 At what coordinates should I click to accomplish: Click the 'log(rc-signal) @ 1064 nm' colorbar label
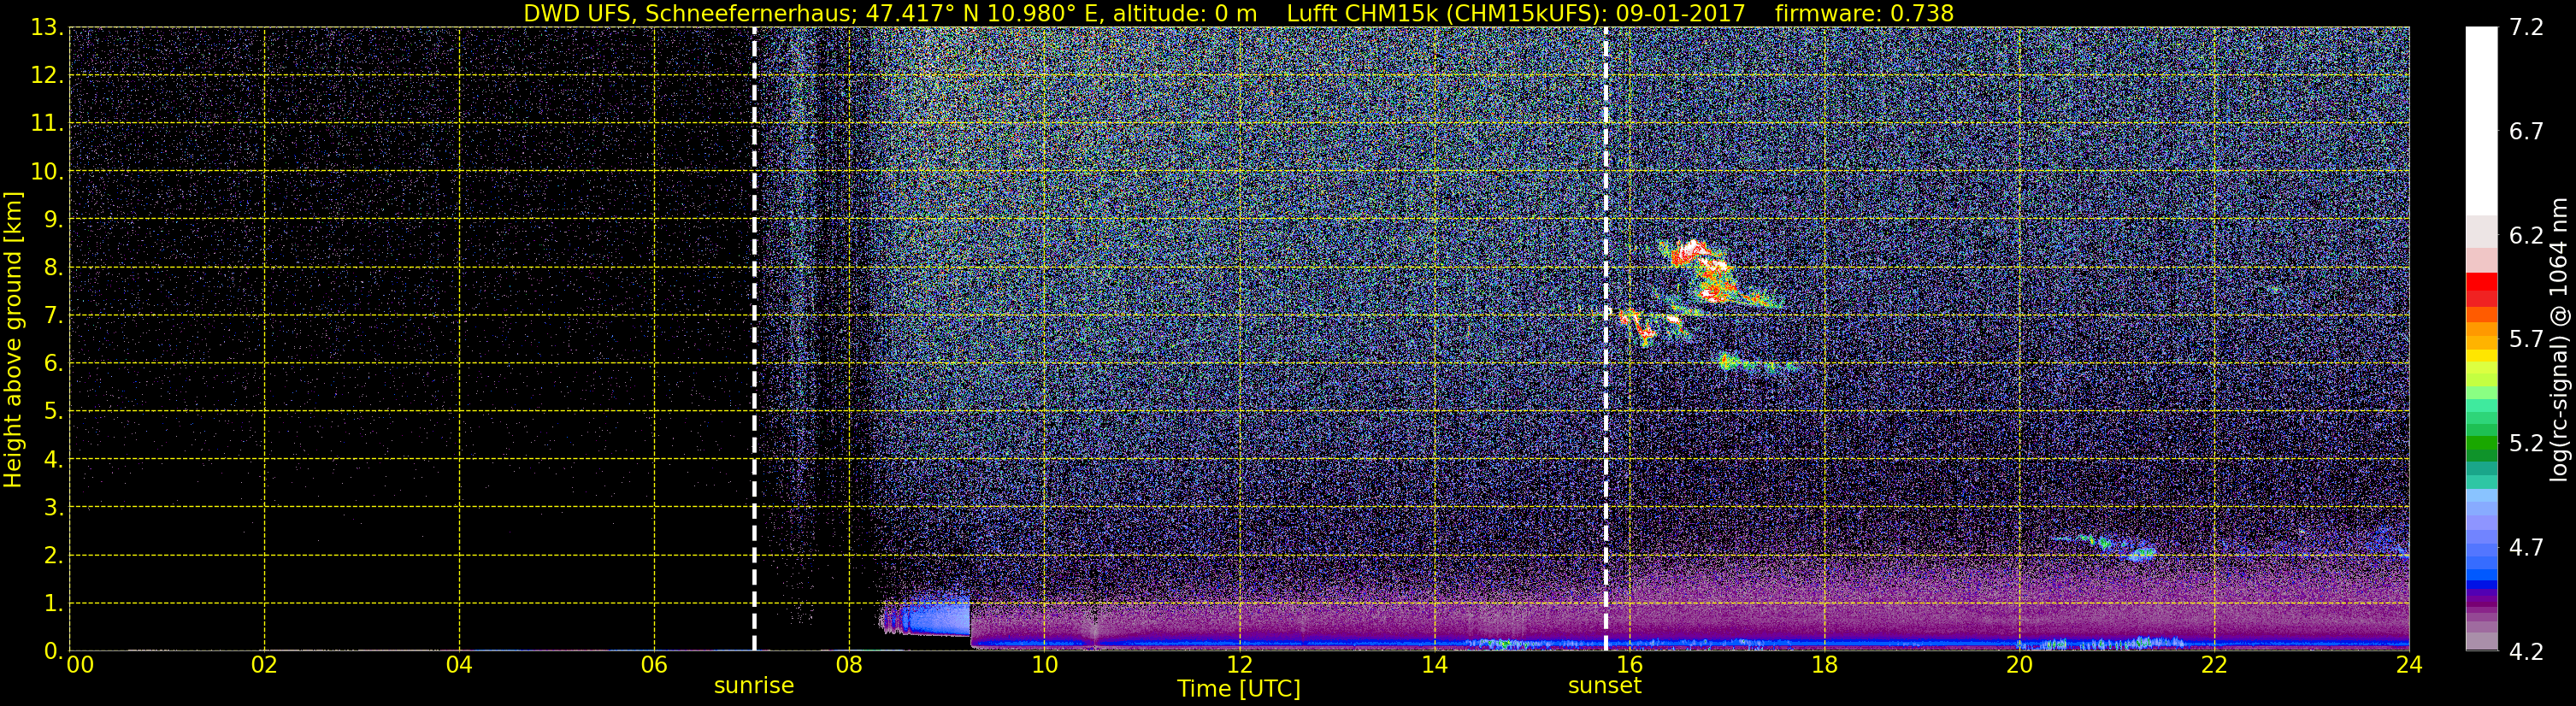2558,340
